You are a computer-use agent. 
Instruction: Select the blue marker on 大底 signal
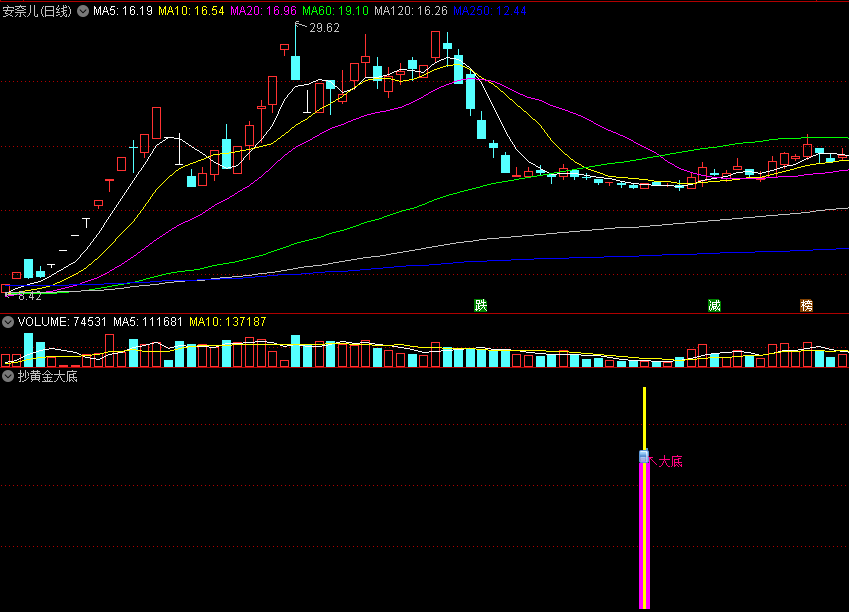644,457
